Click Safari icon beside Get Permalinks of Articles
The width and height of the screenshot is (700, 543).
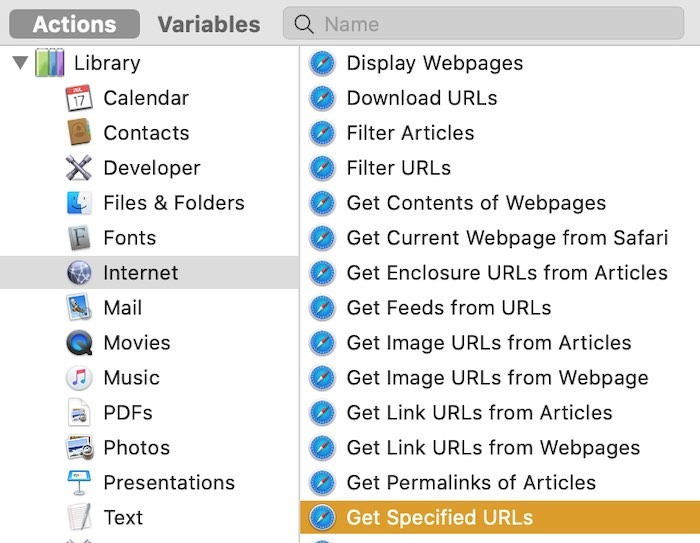[x=322, y=482]
